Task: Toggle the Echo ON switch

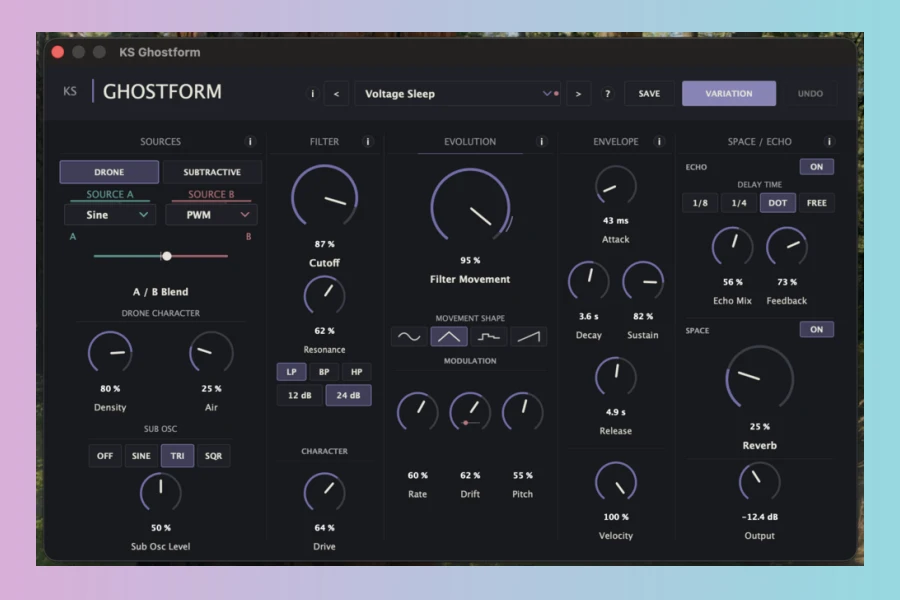Action: pos(817,167)
